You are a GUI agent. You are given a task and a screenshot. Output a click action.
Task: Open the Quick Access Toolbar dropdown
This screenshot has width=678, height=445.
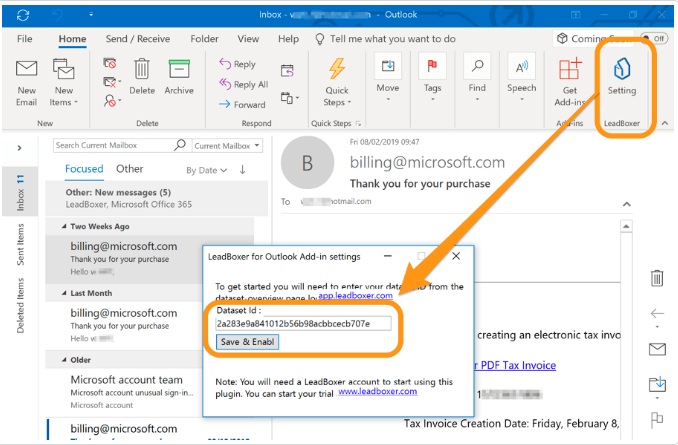pos(91,15)
